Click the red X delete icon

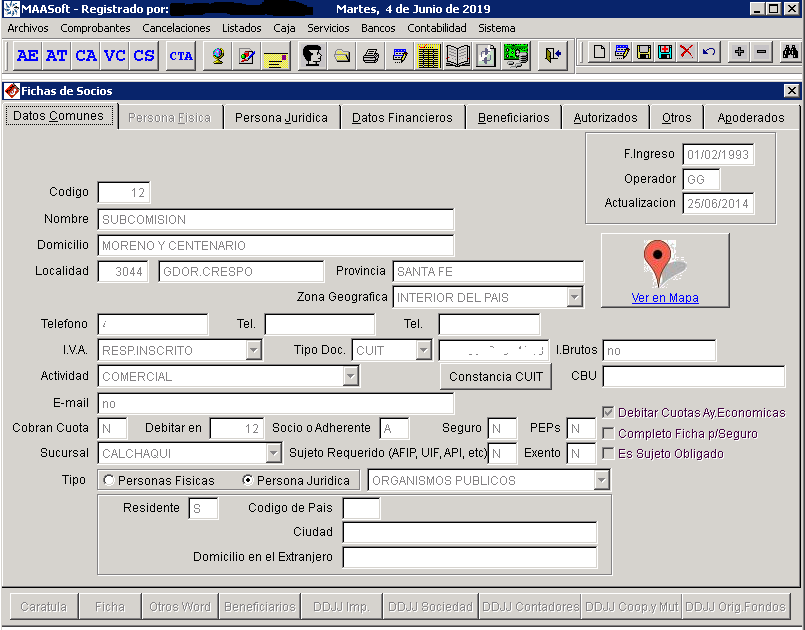tap(687, 52)
